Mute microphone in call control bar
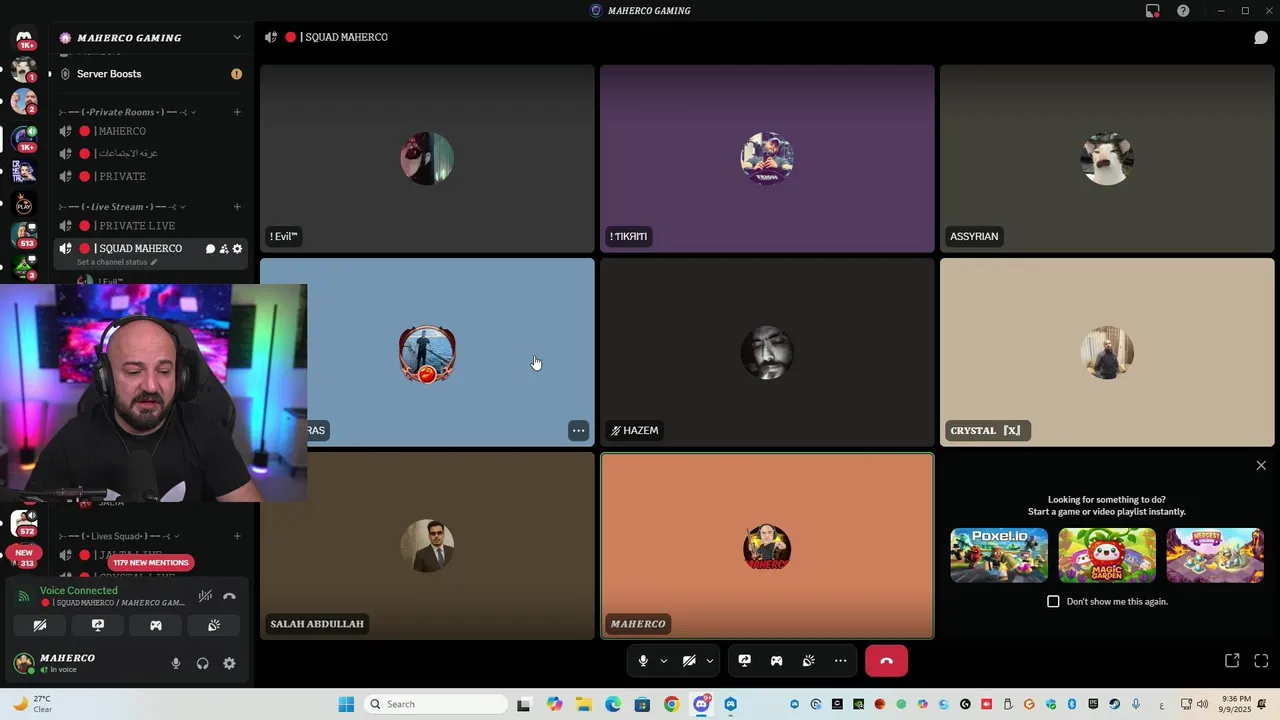This screenshot has height=720, width=1280. point(643,661)
